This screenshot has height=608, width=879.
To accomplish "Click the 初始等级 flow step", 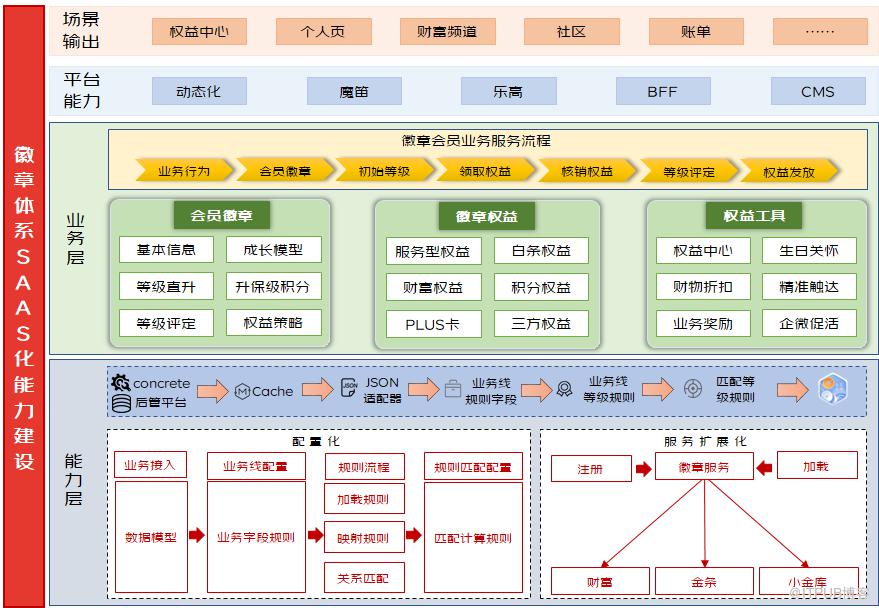I will click(385, 171).
